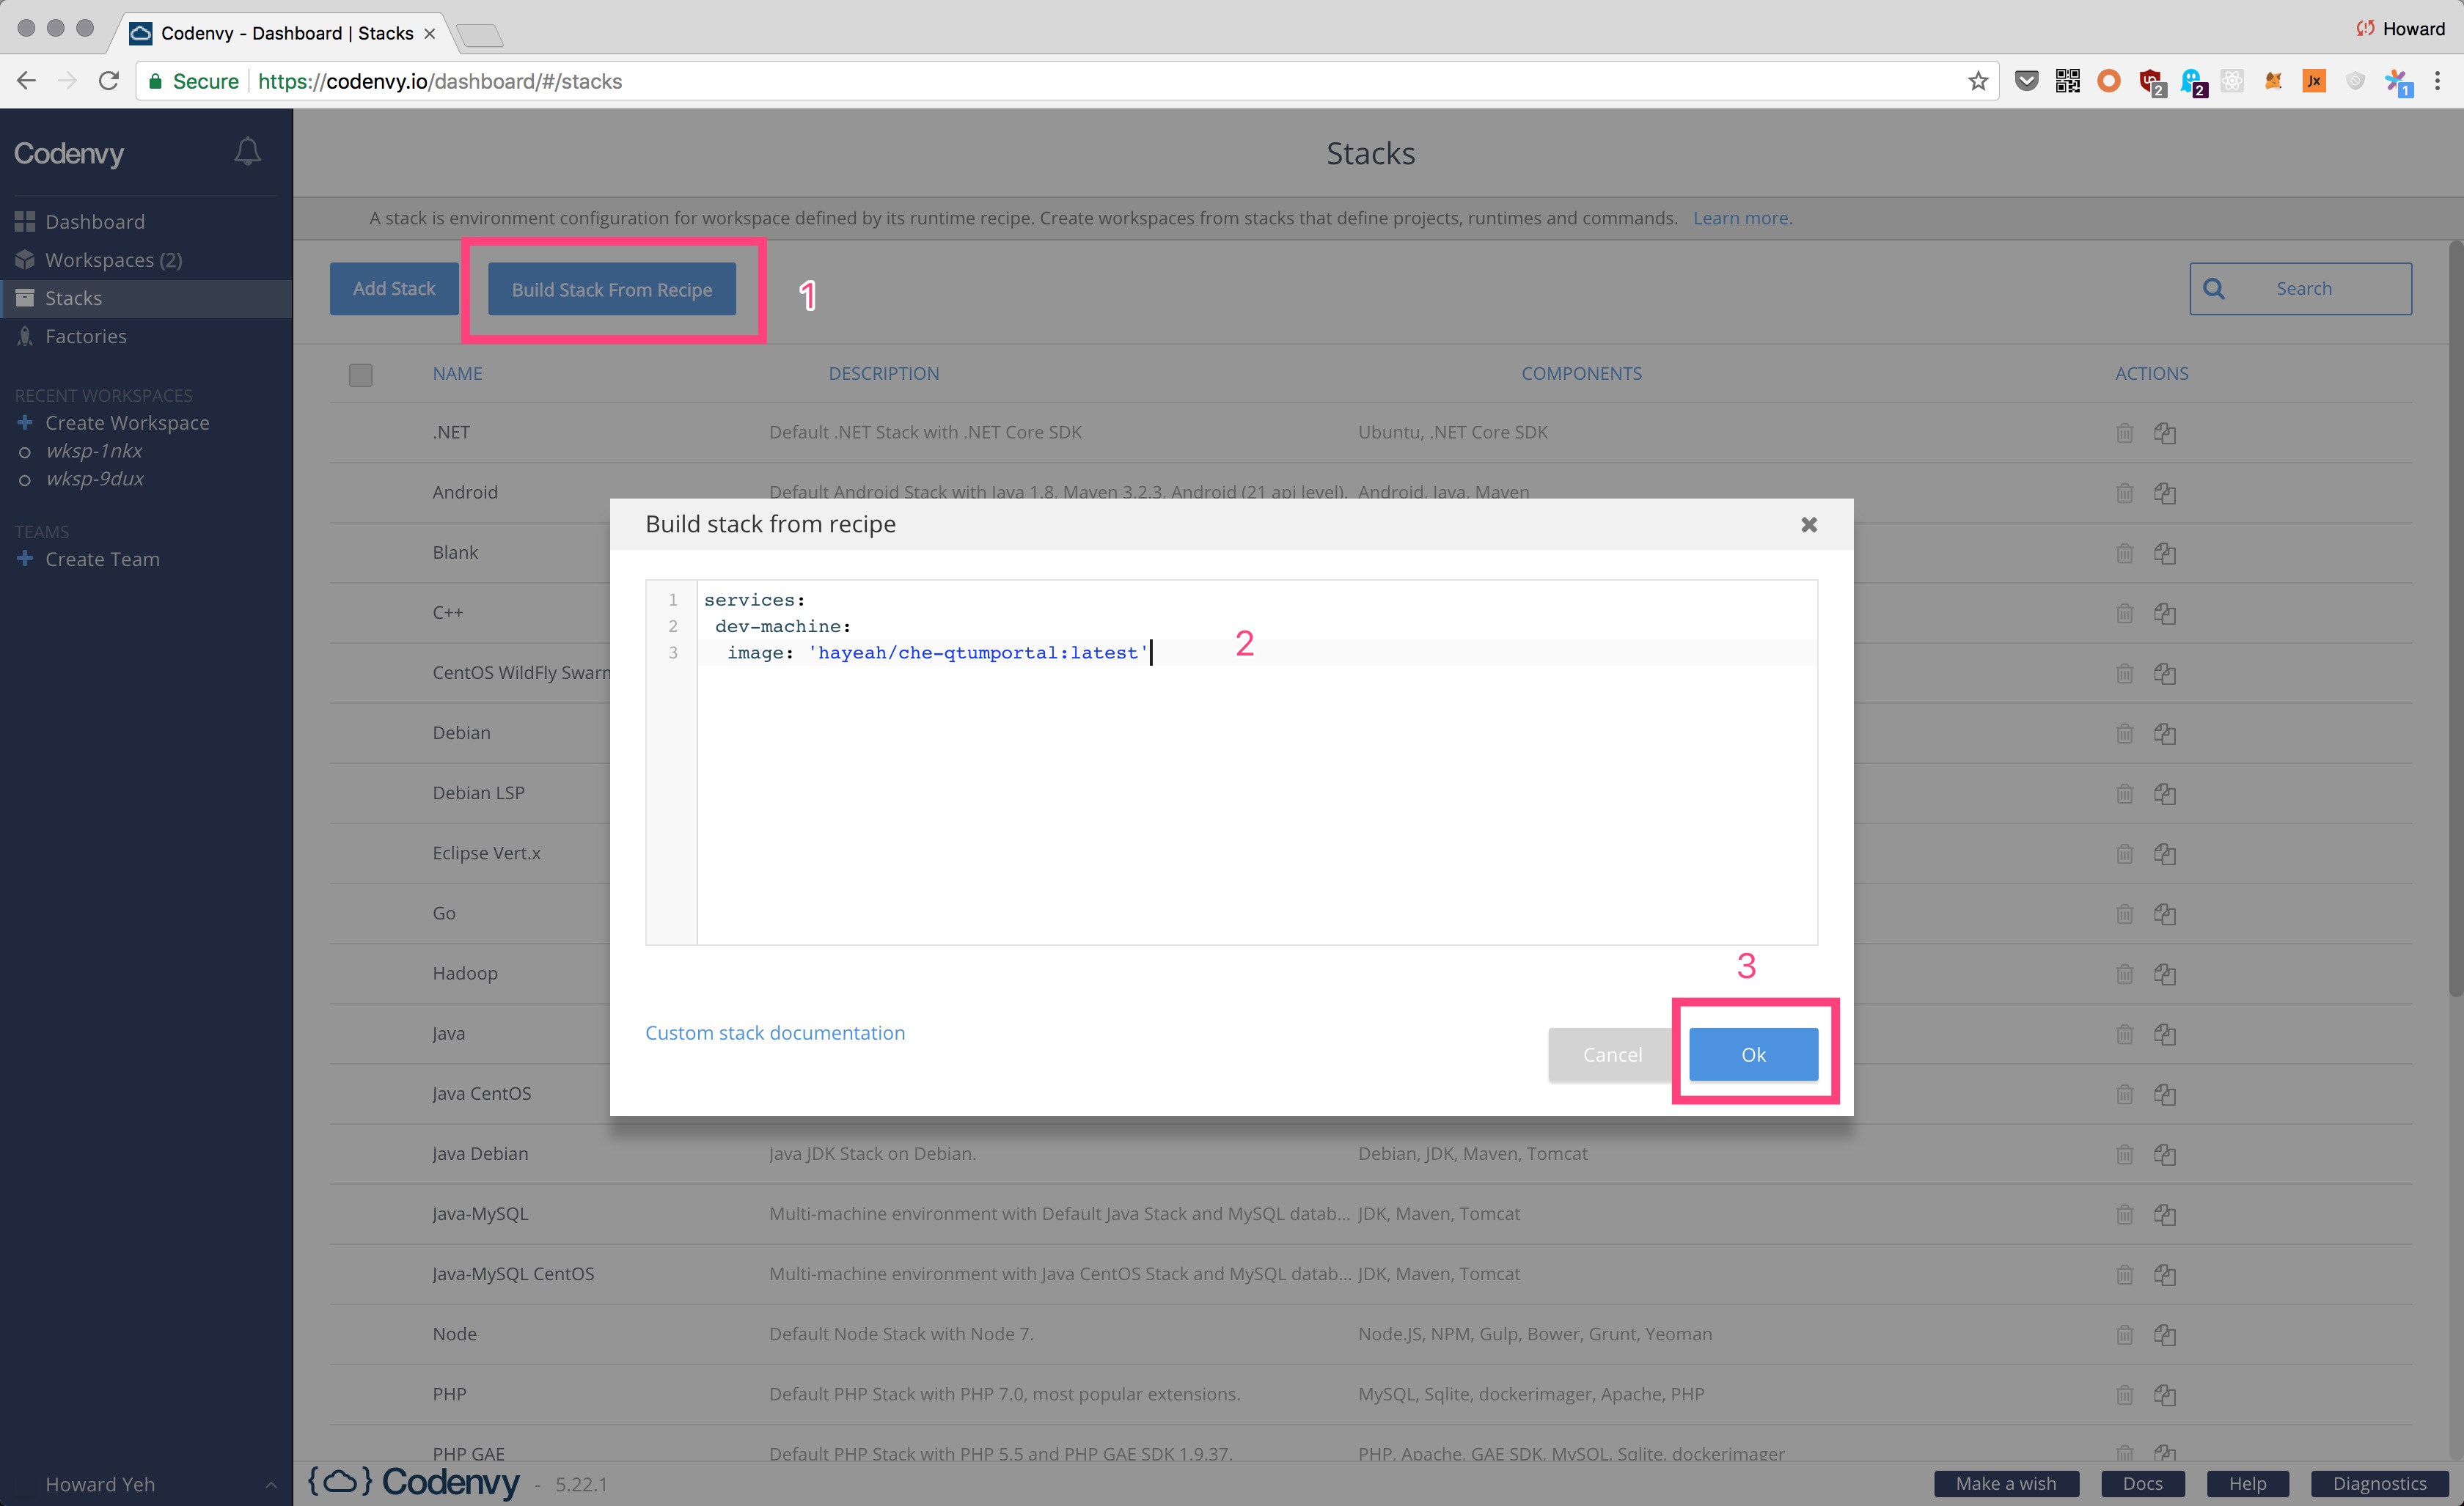The image size is (2464, 1506).
Task: Click Howard profile button in Chrome
Action: pos(2401,29)
